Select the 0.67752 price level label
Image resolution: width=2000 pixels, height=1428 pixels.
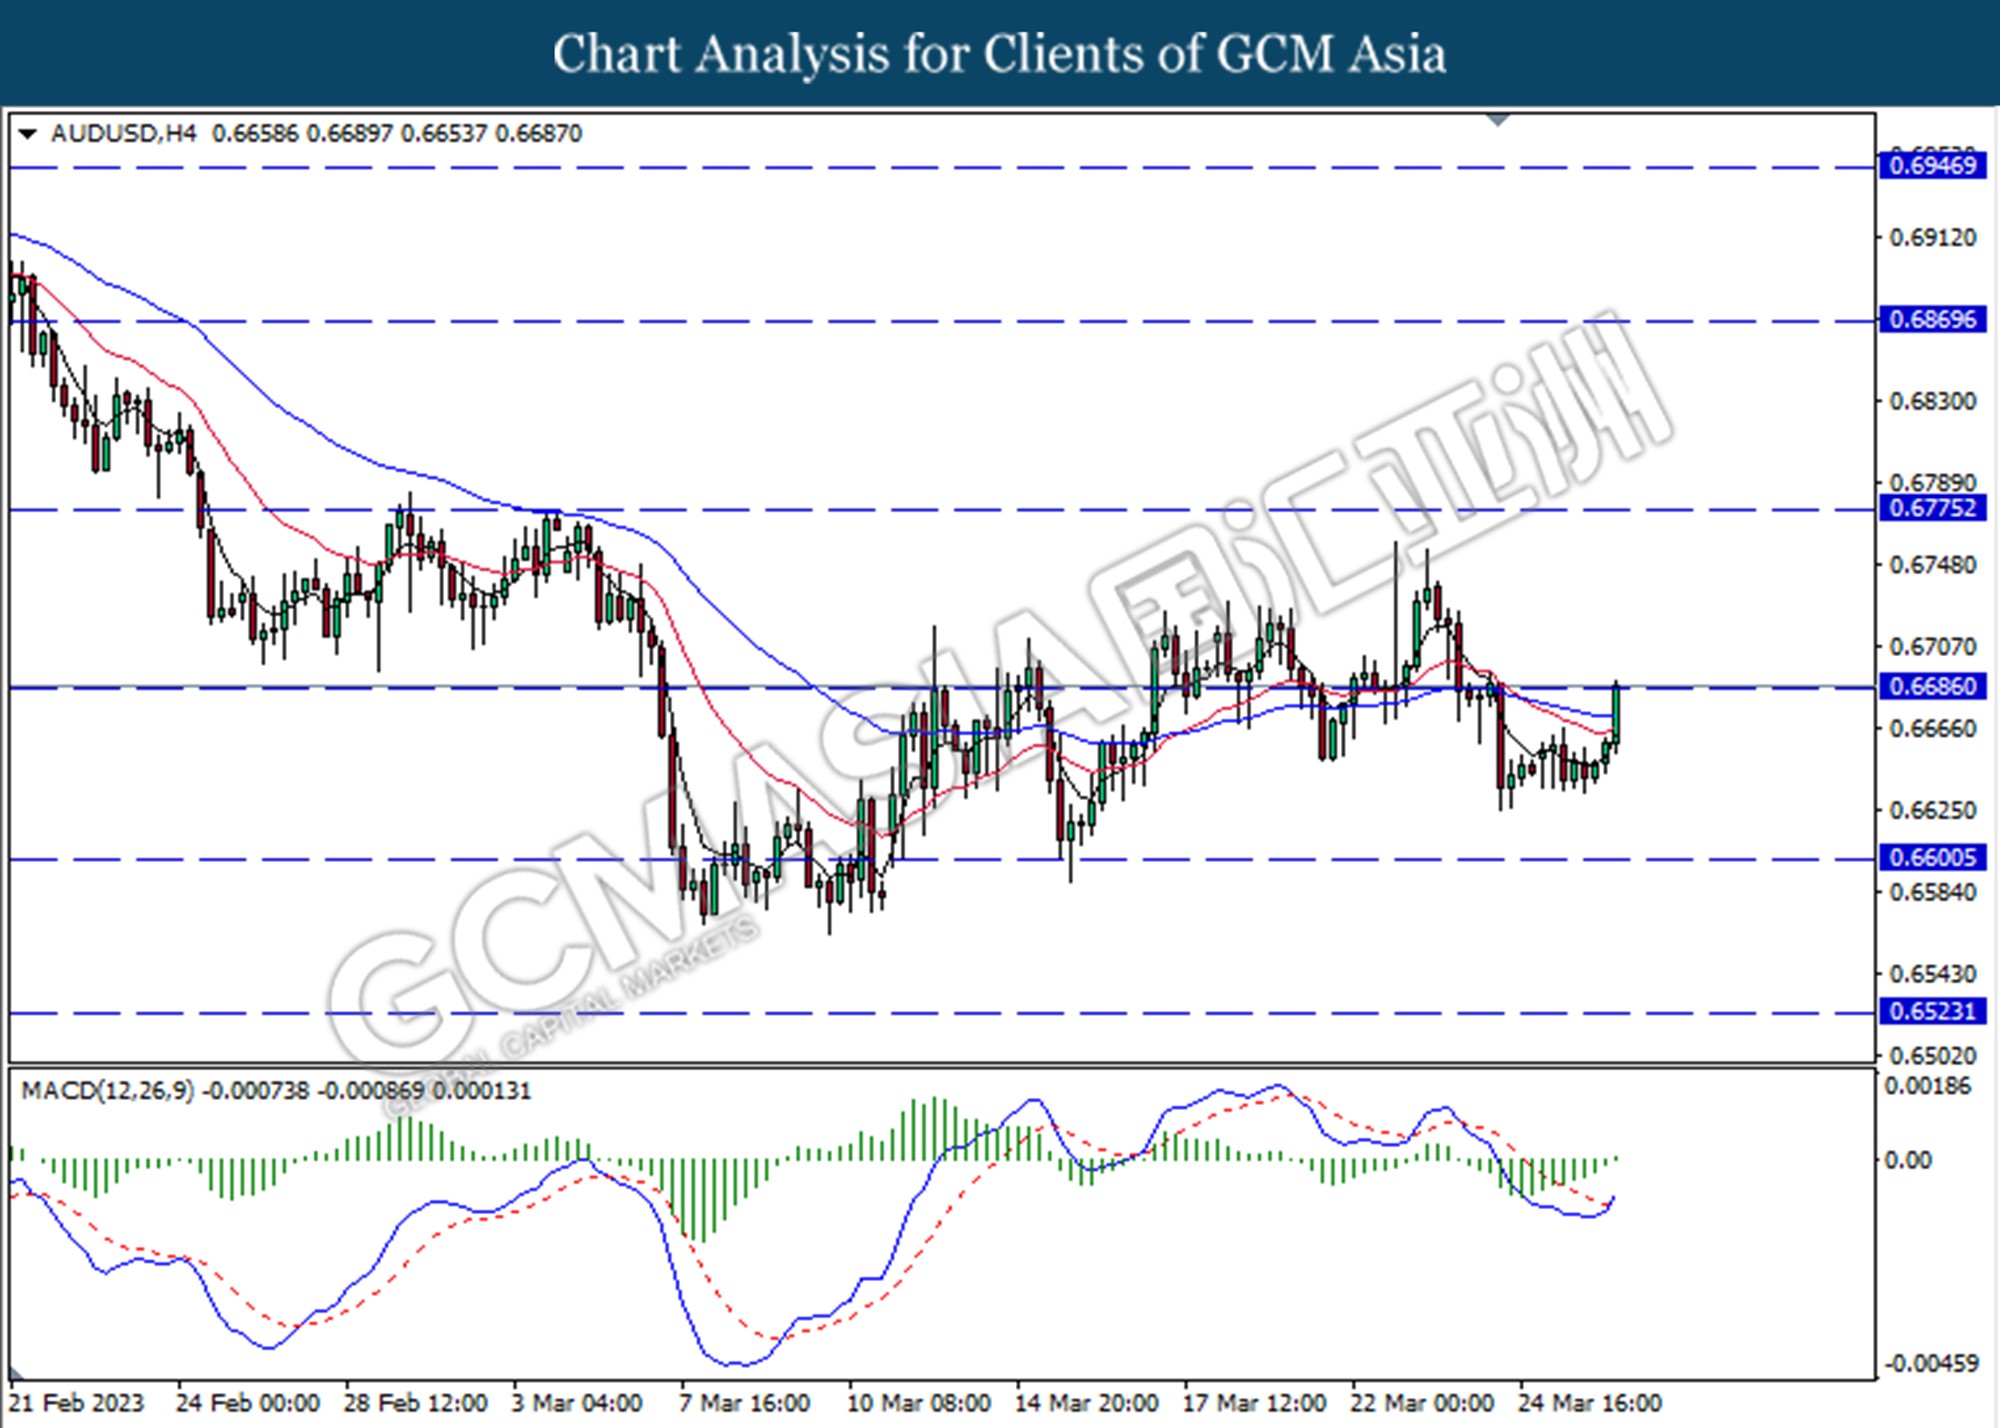click(x=1932, y=507)
